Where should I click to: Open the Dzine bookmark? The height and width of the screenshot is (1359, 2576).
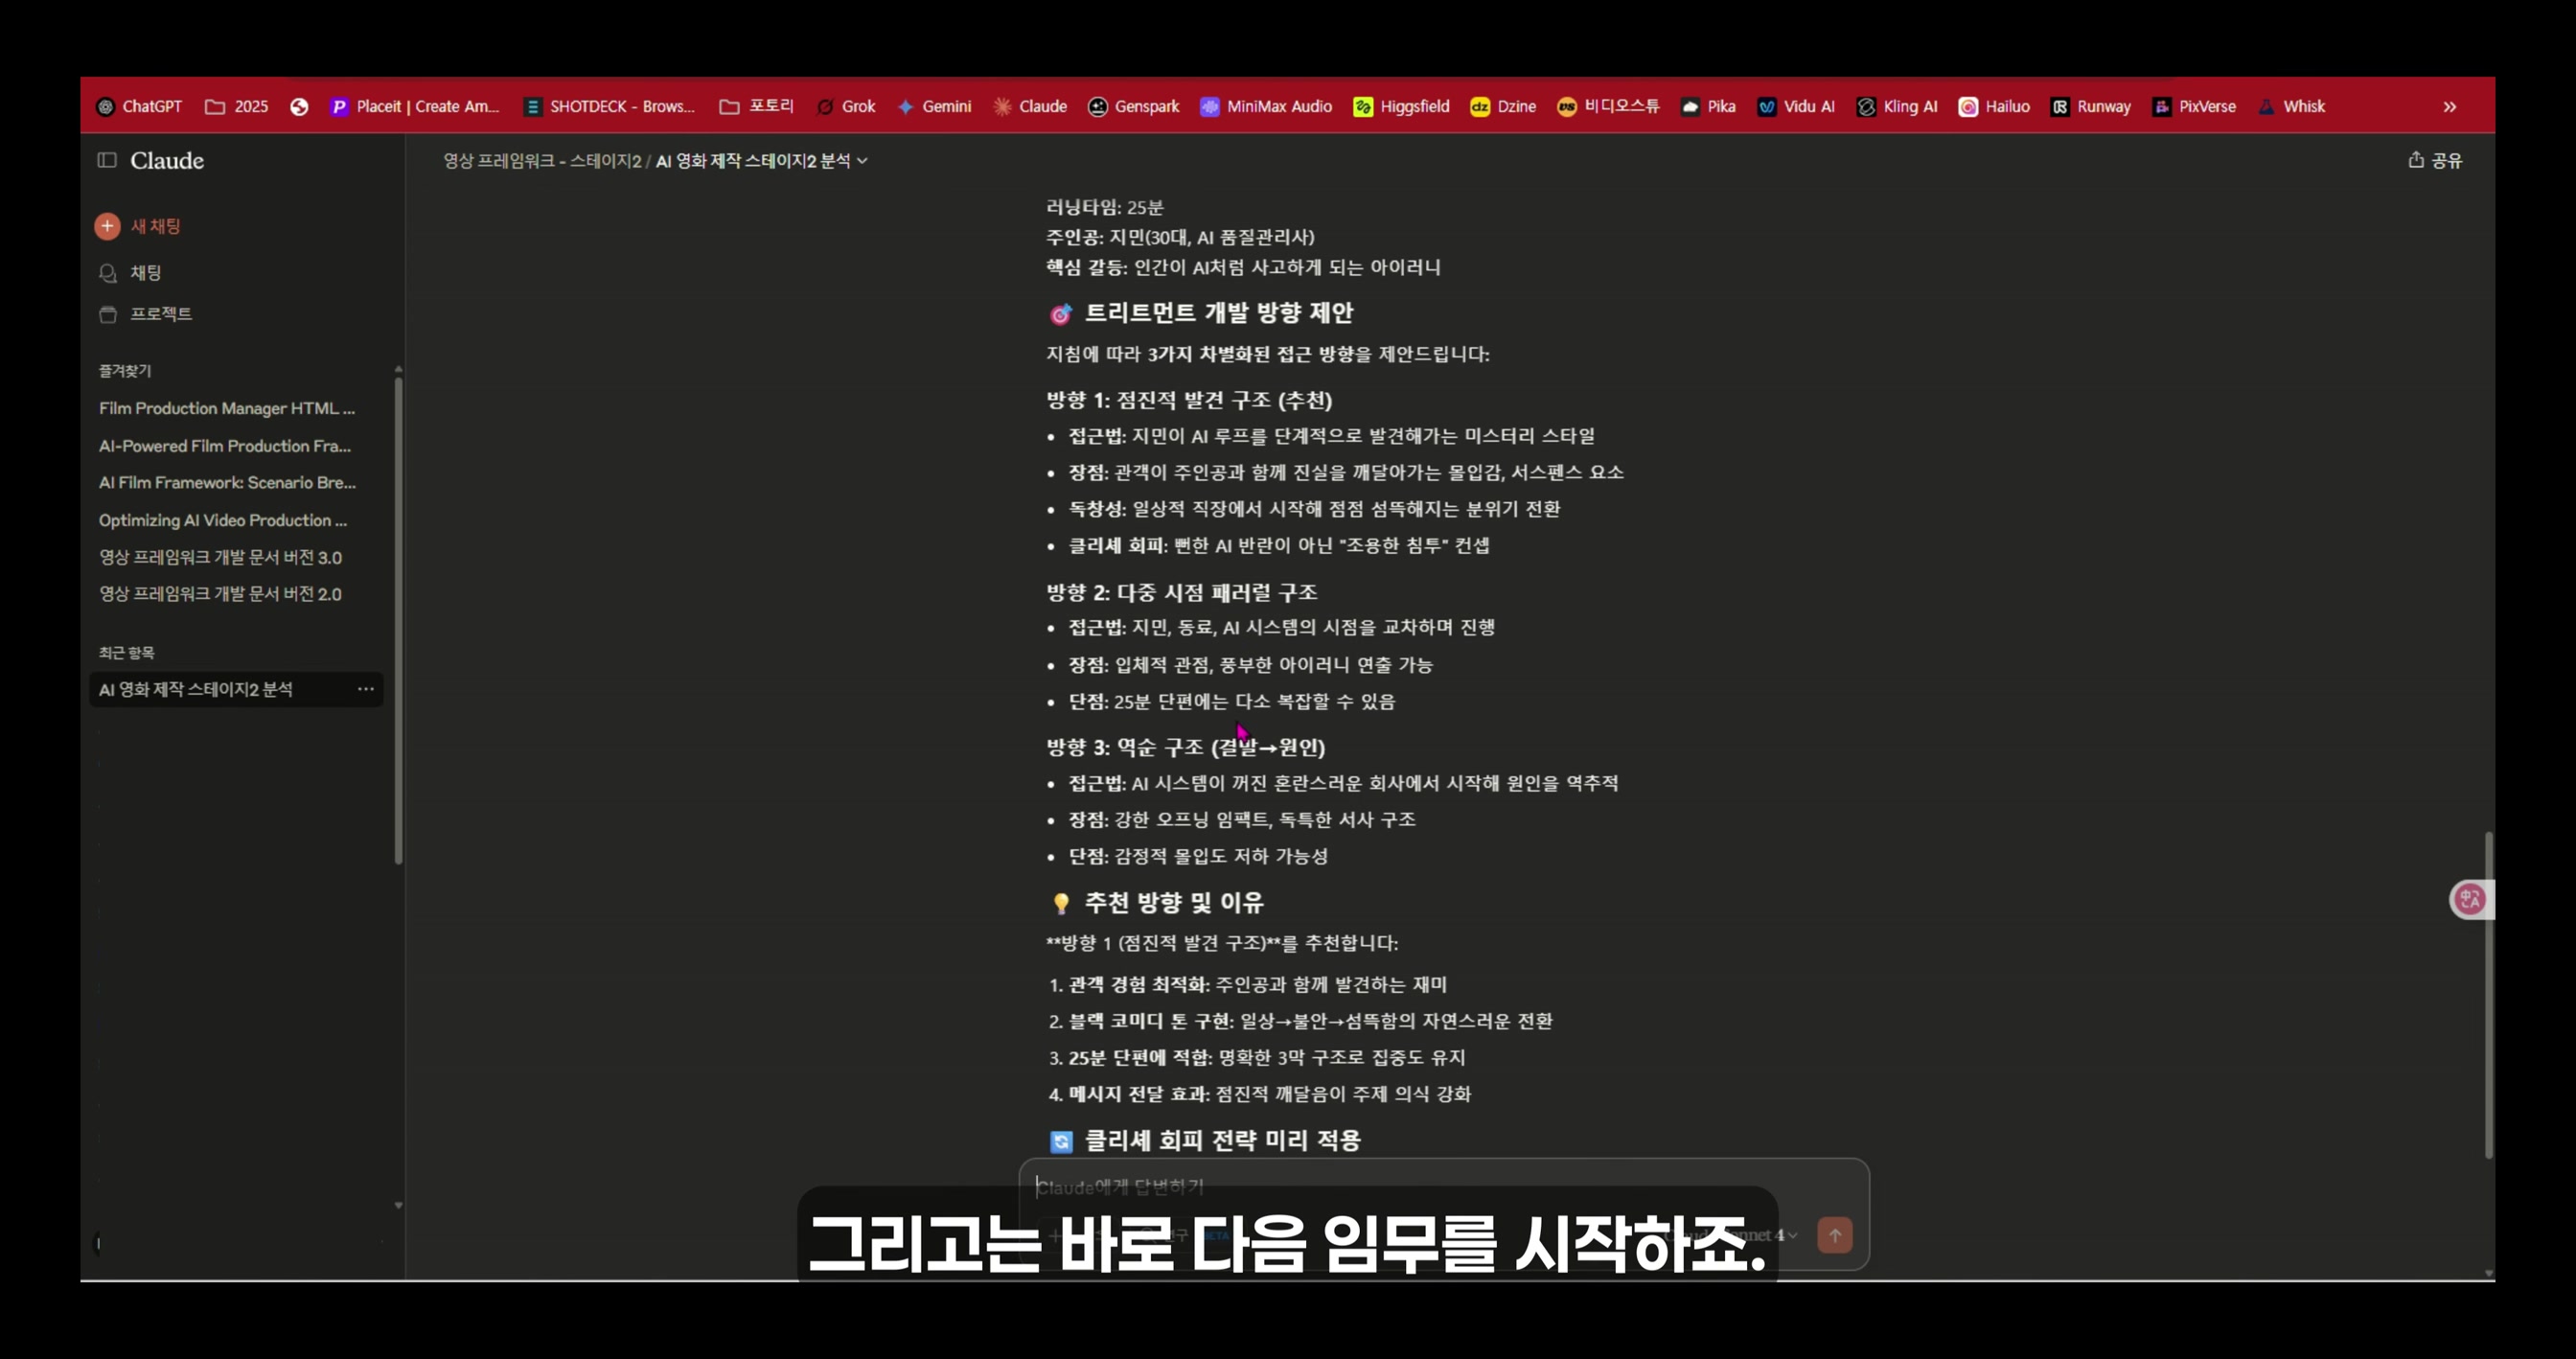(1503, 107)
